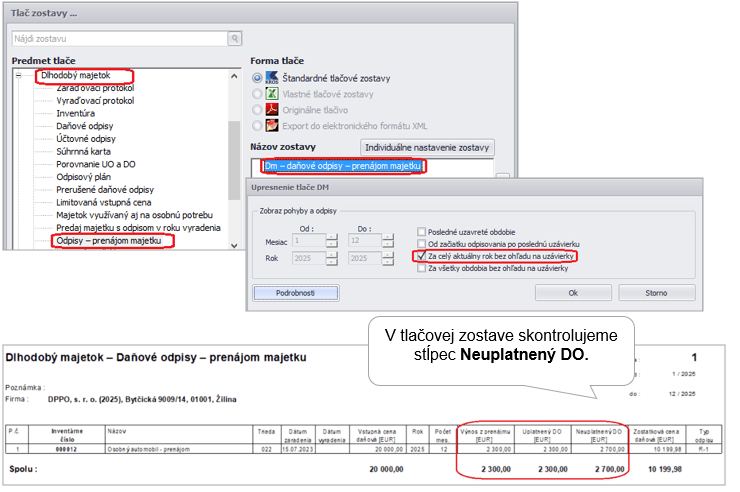Tick Od začiatku odpisovania po poslednú uzávierku
The height and width of the screenshot is (492, 740).
[421, 244]
